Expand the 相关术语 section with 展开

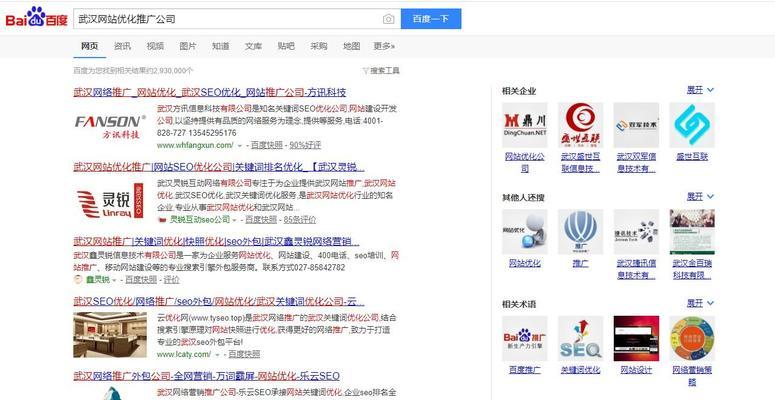(700, 303)
